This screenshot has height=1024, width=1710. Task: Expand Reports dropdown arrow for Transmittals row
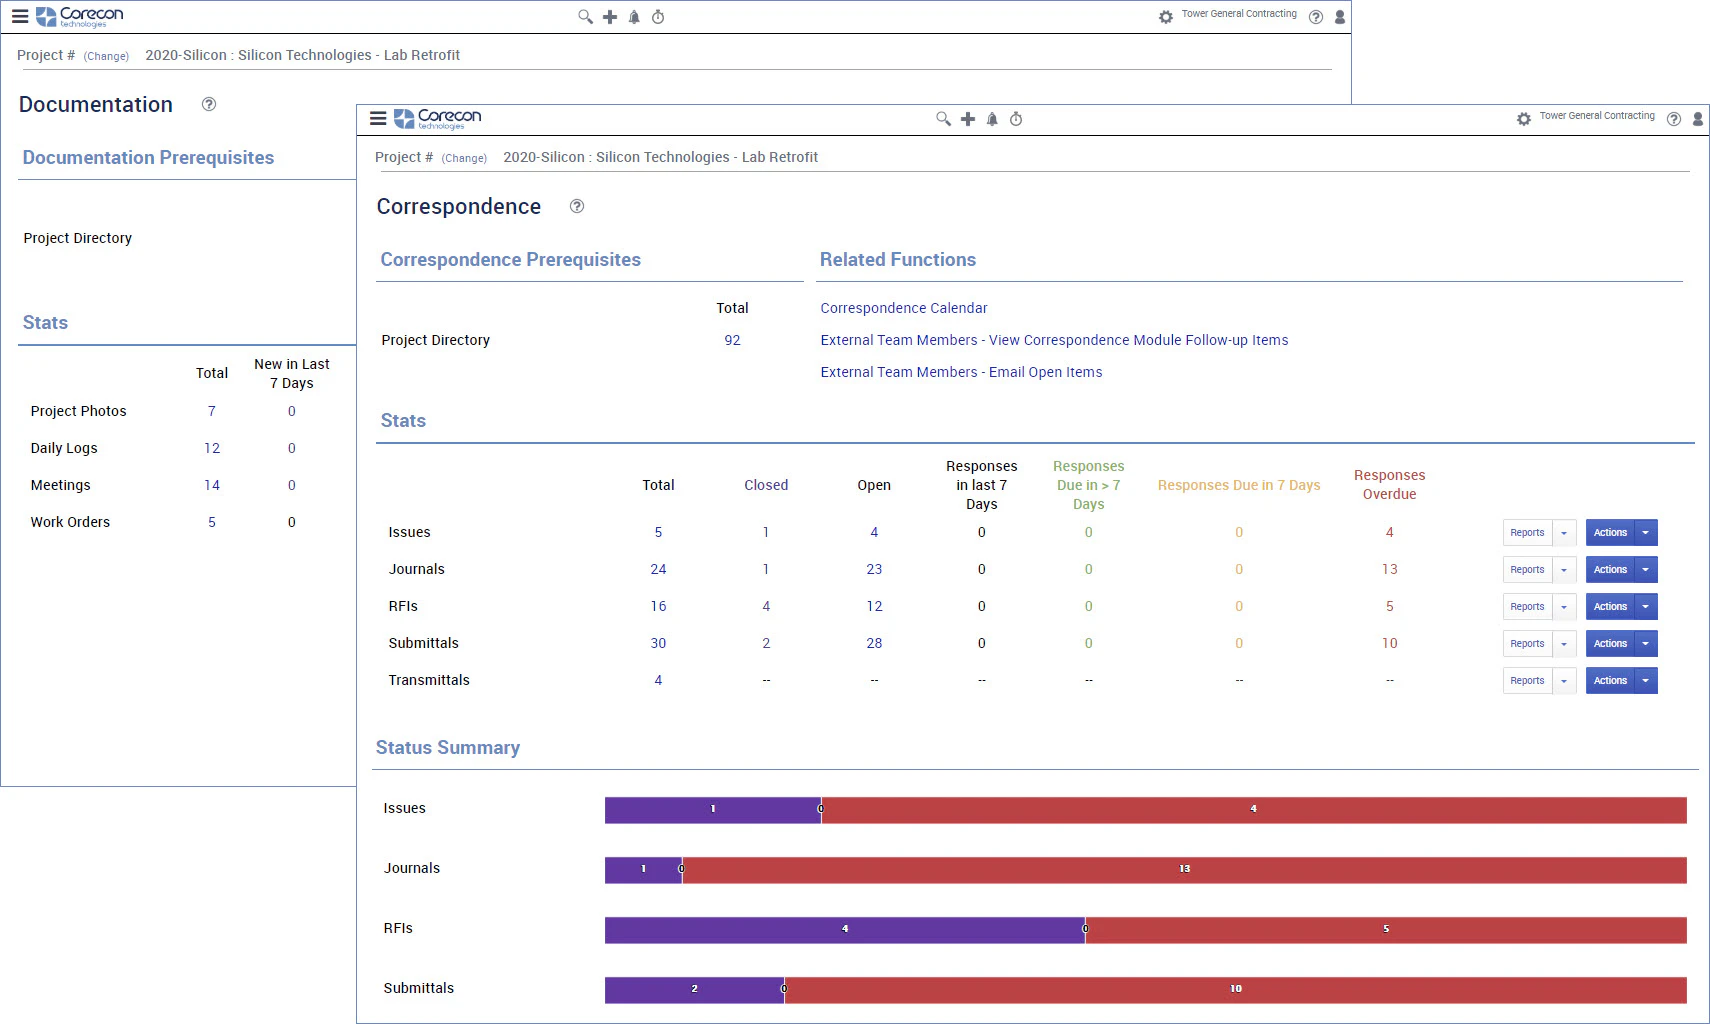pyautogui.click(x=1565, y=681)
